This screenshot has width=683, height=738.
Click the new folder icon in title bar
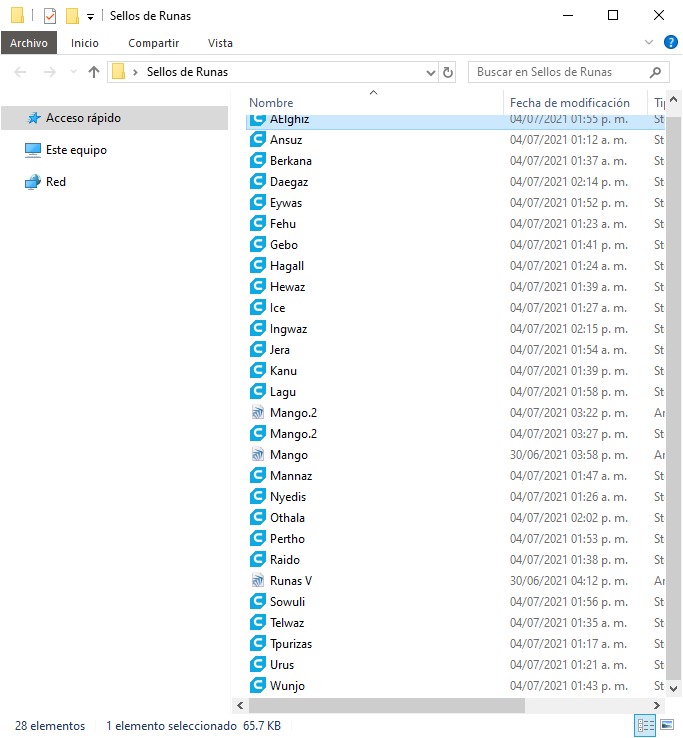[x=72, y=16]
